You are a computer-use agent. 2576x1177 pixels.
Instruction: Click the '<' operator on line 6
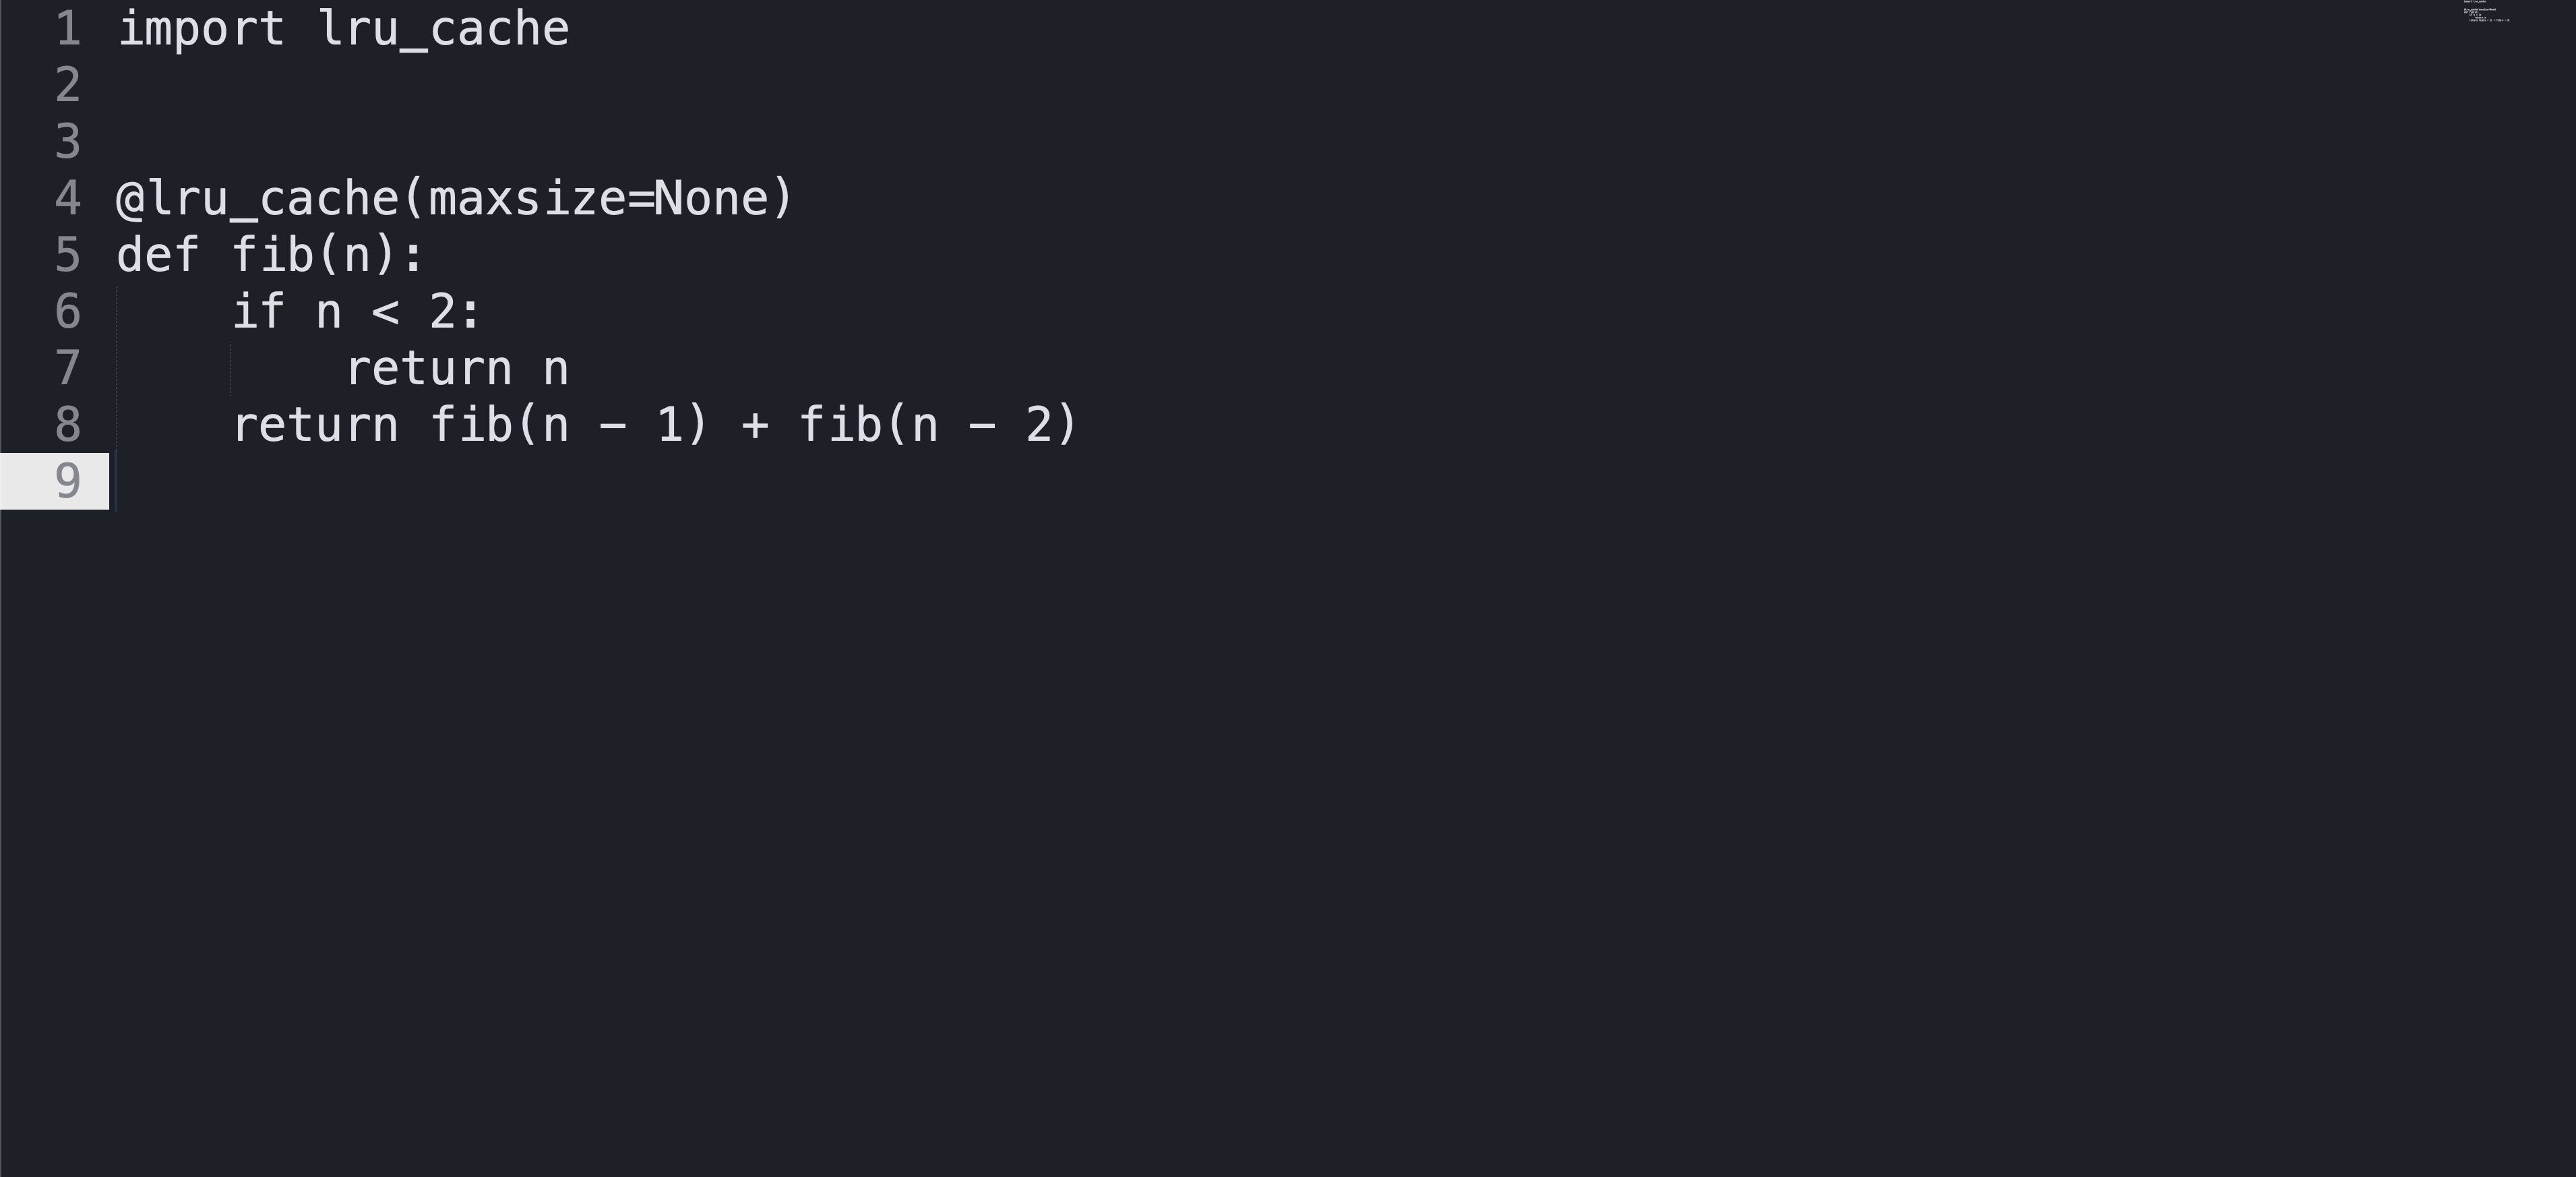point(385,312)
